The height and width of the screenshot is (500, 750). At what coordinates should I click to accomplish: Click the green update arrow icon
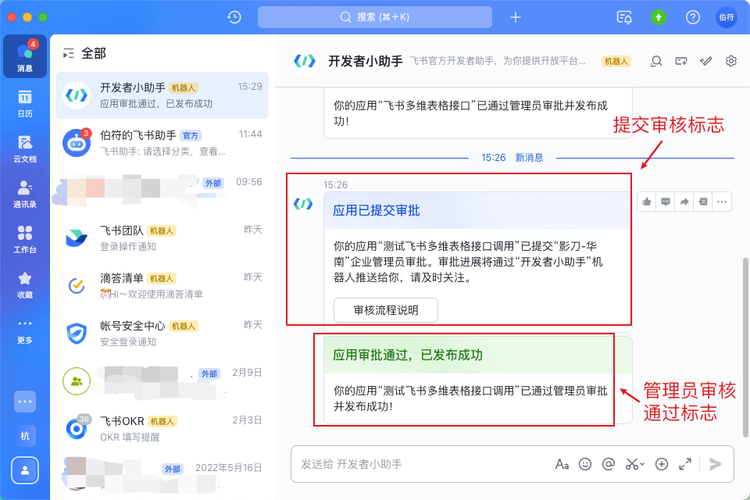coord(659,18)
